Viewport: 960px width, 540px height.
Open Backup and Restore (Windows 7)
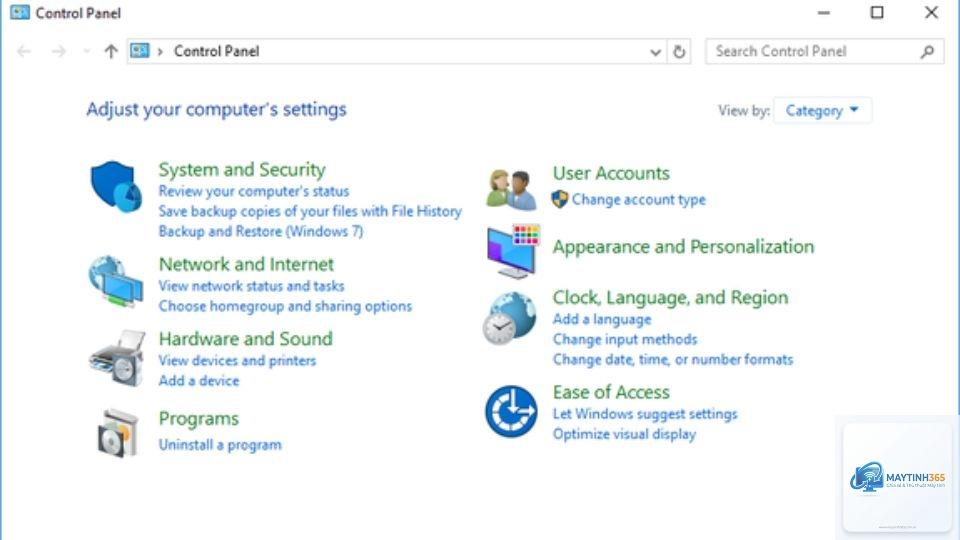tap(261, 231)
